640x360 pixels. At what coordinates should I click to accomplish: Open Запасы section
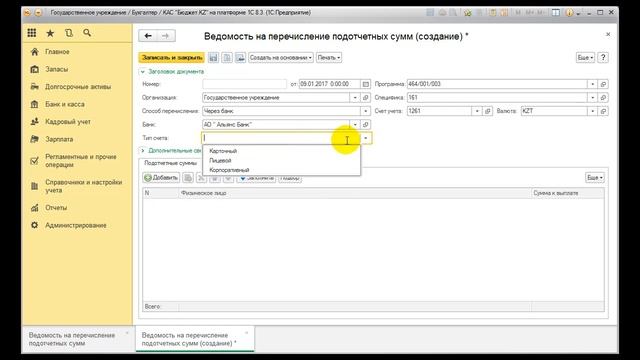pyautogui.click(x=56, y=69)
